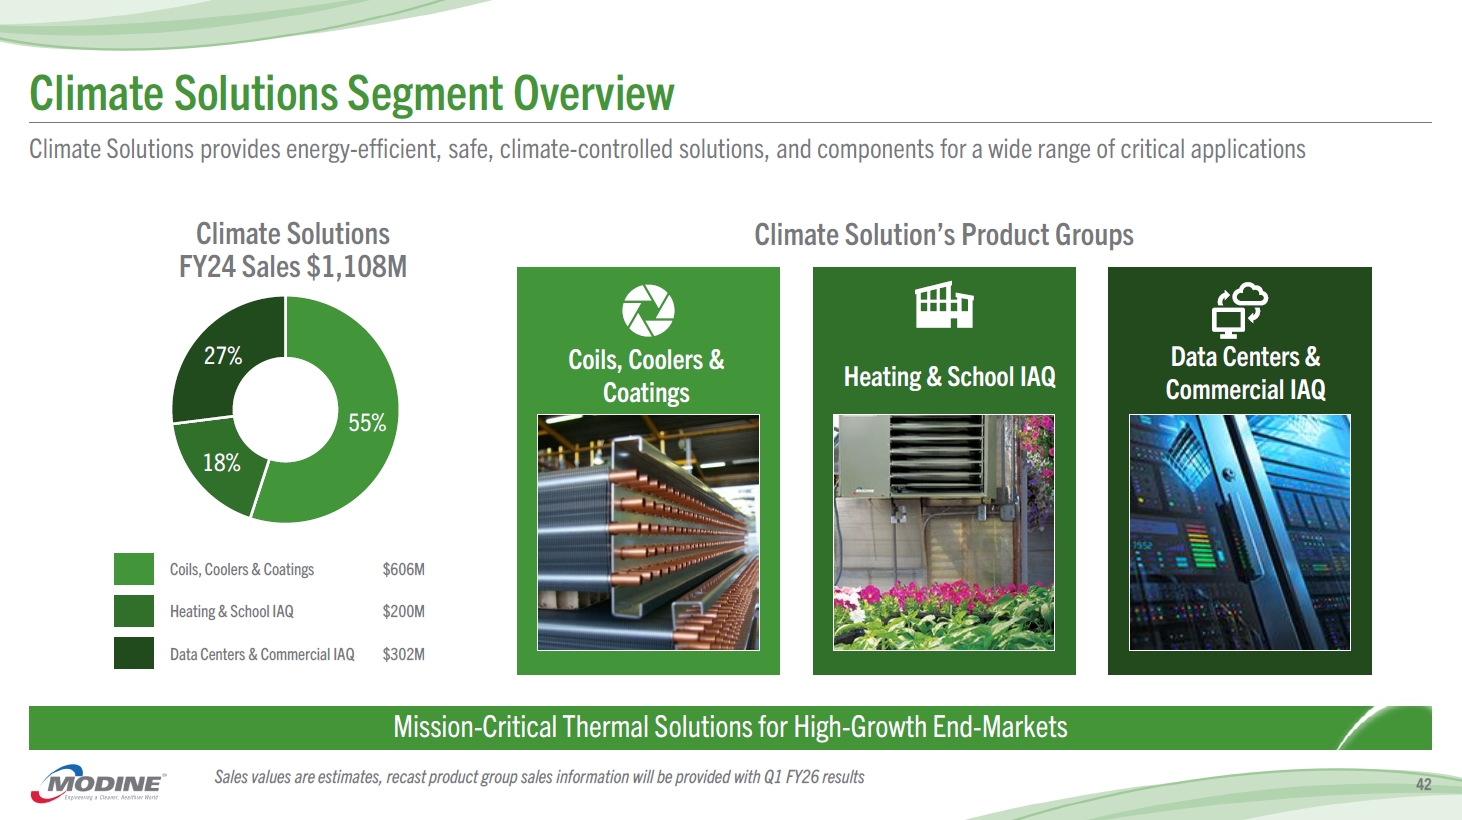Click the $200M Heating sales value

coord(403,612)
